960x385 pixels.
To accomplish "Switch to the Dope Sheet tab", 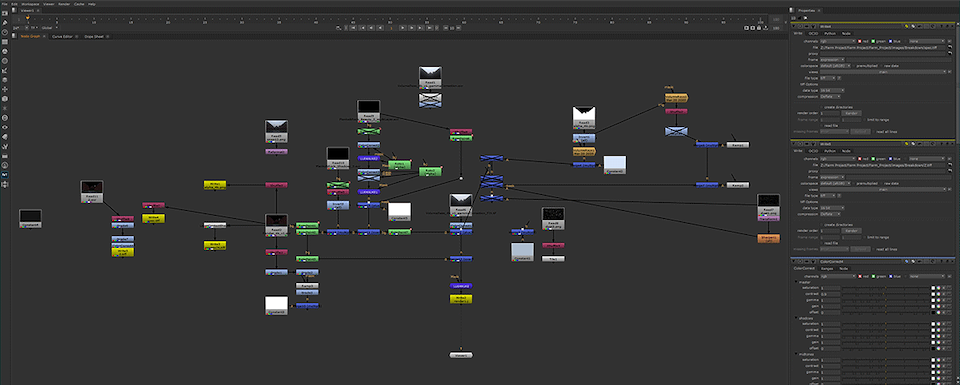I will 94,37.
